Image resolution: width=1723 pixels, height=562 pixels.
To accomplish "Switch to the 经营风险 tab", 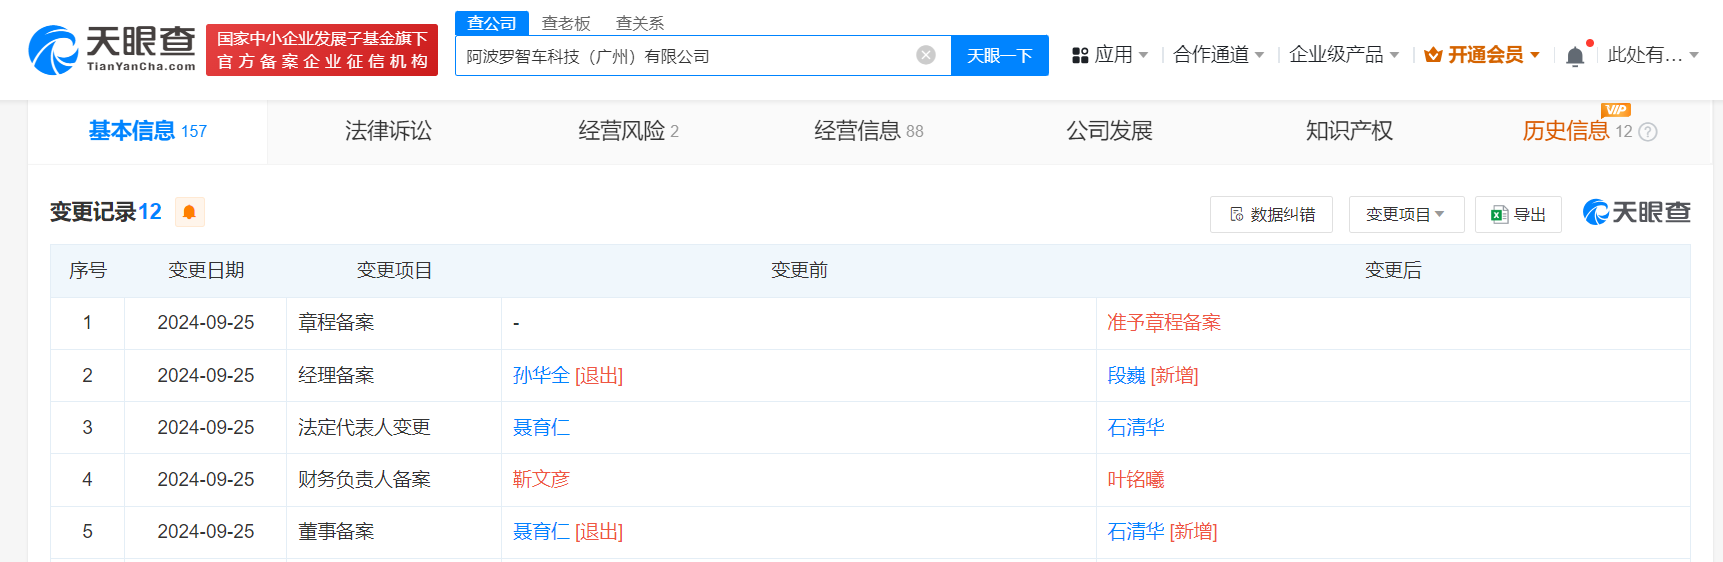I will 628,131.
